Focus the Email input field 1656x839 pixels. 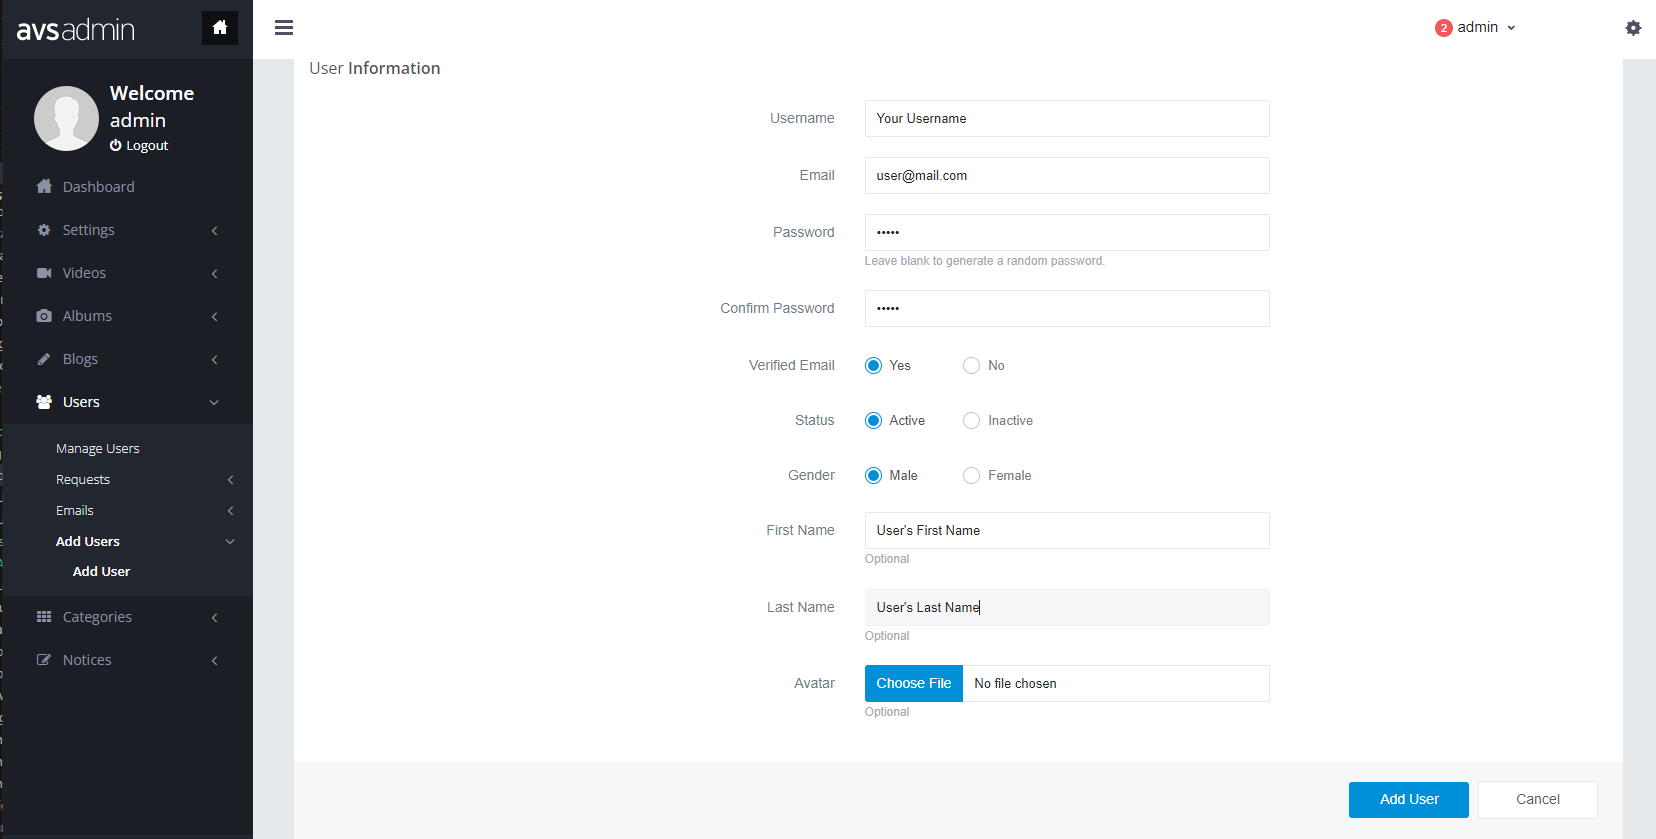point(1067,175)
